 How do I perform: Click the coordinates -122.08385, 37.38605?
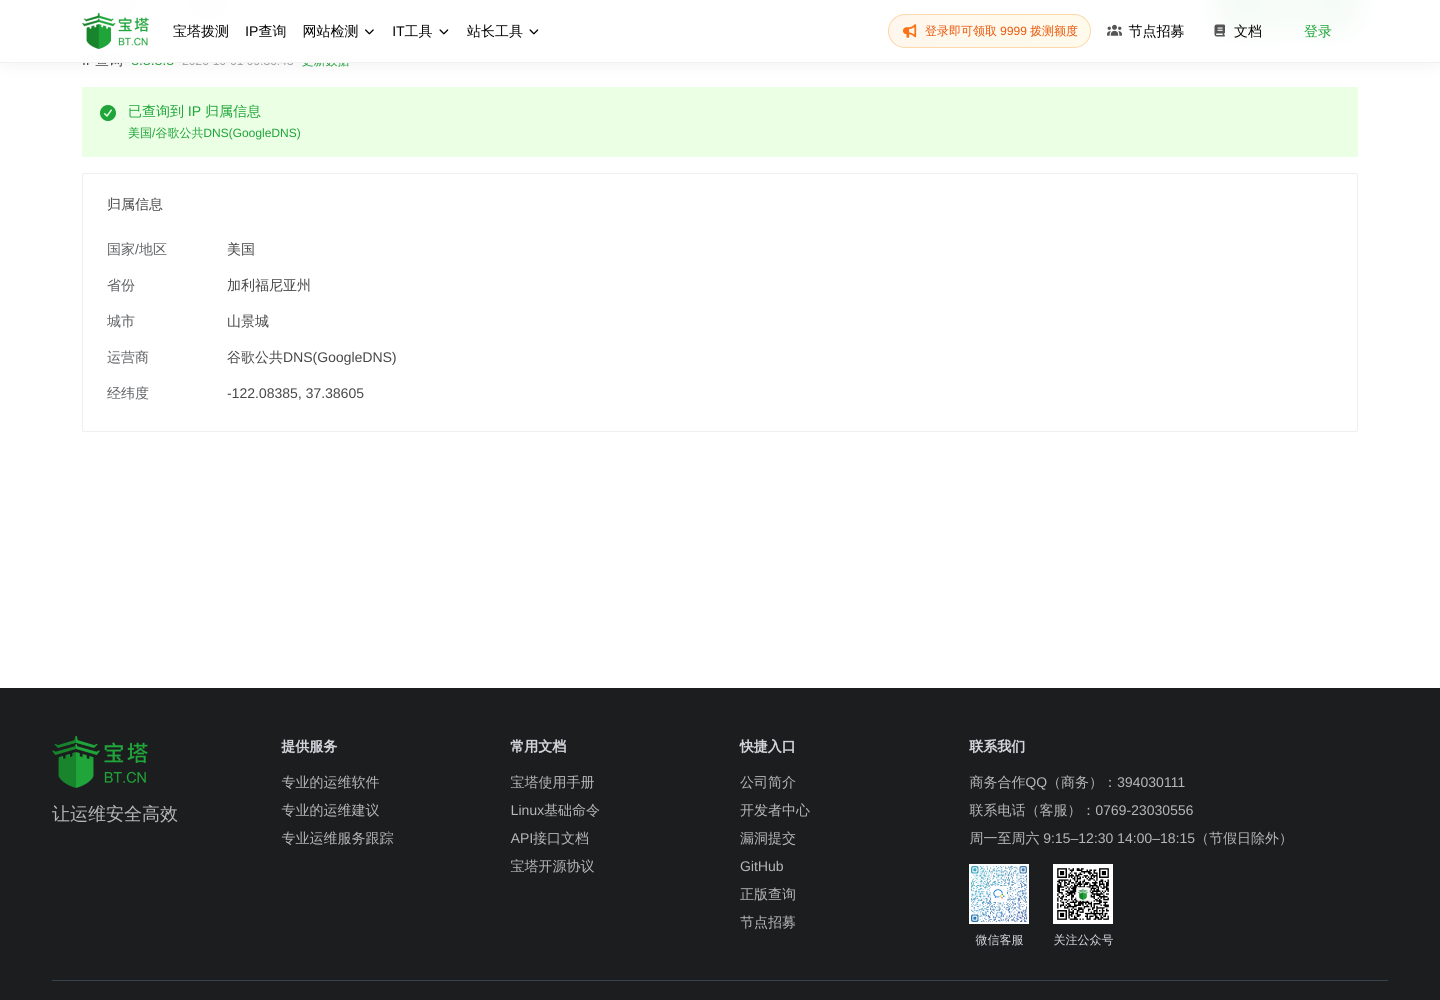pos(295,394)
